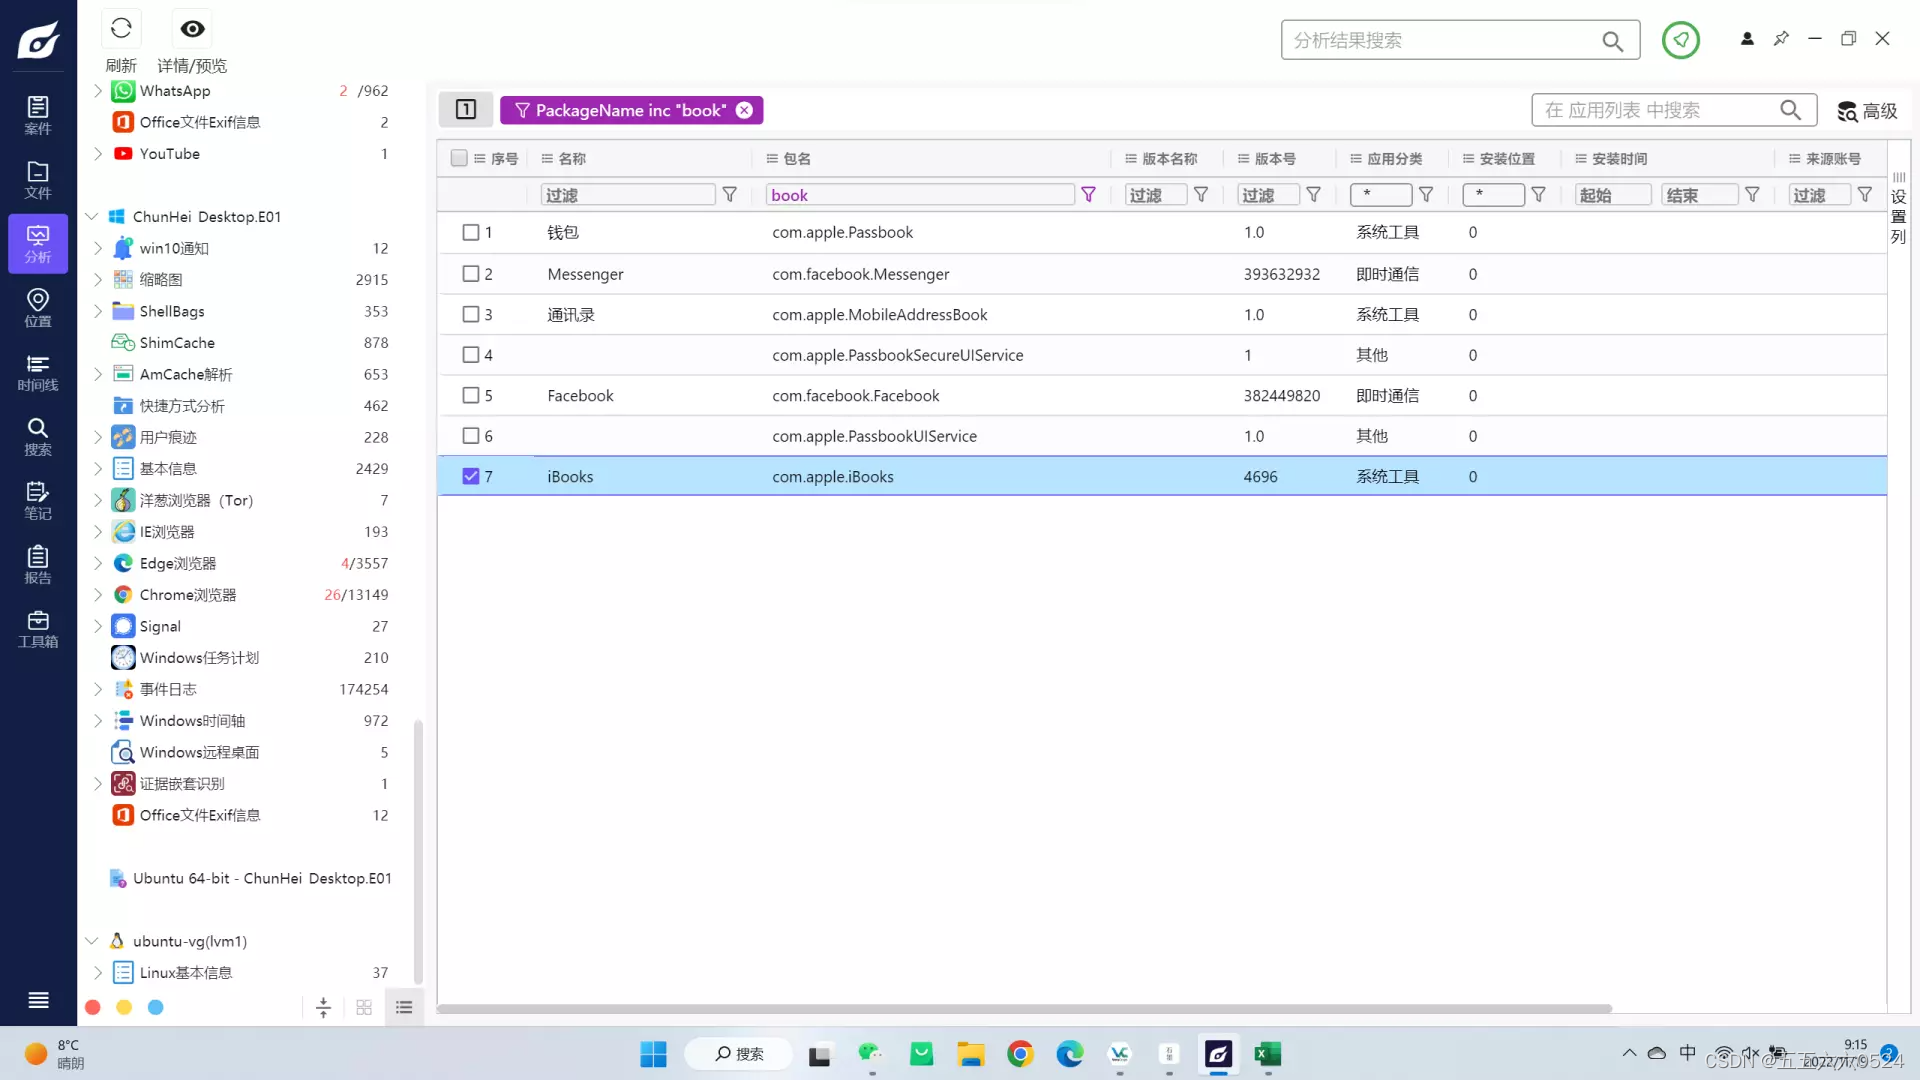Screen dimensions: 1920x1080
Task: Open the 位置 location sidebar icon
Action: pyautogui.click(x=38, y=307)
